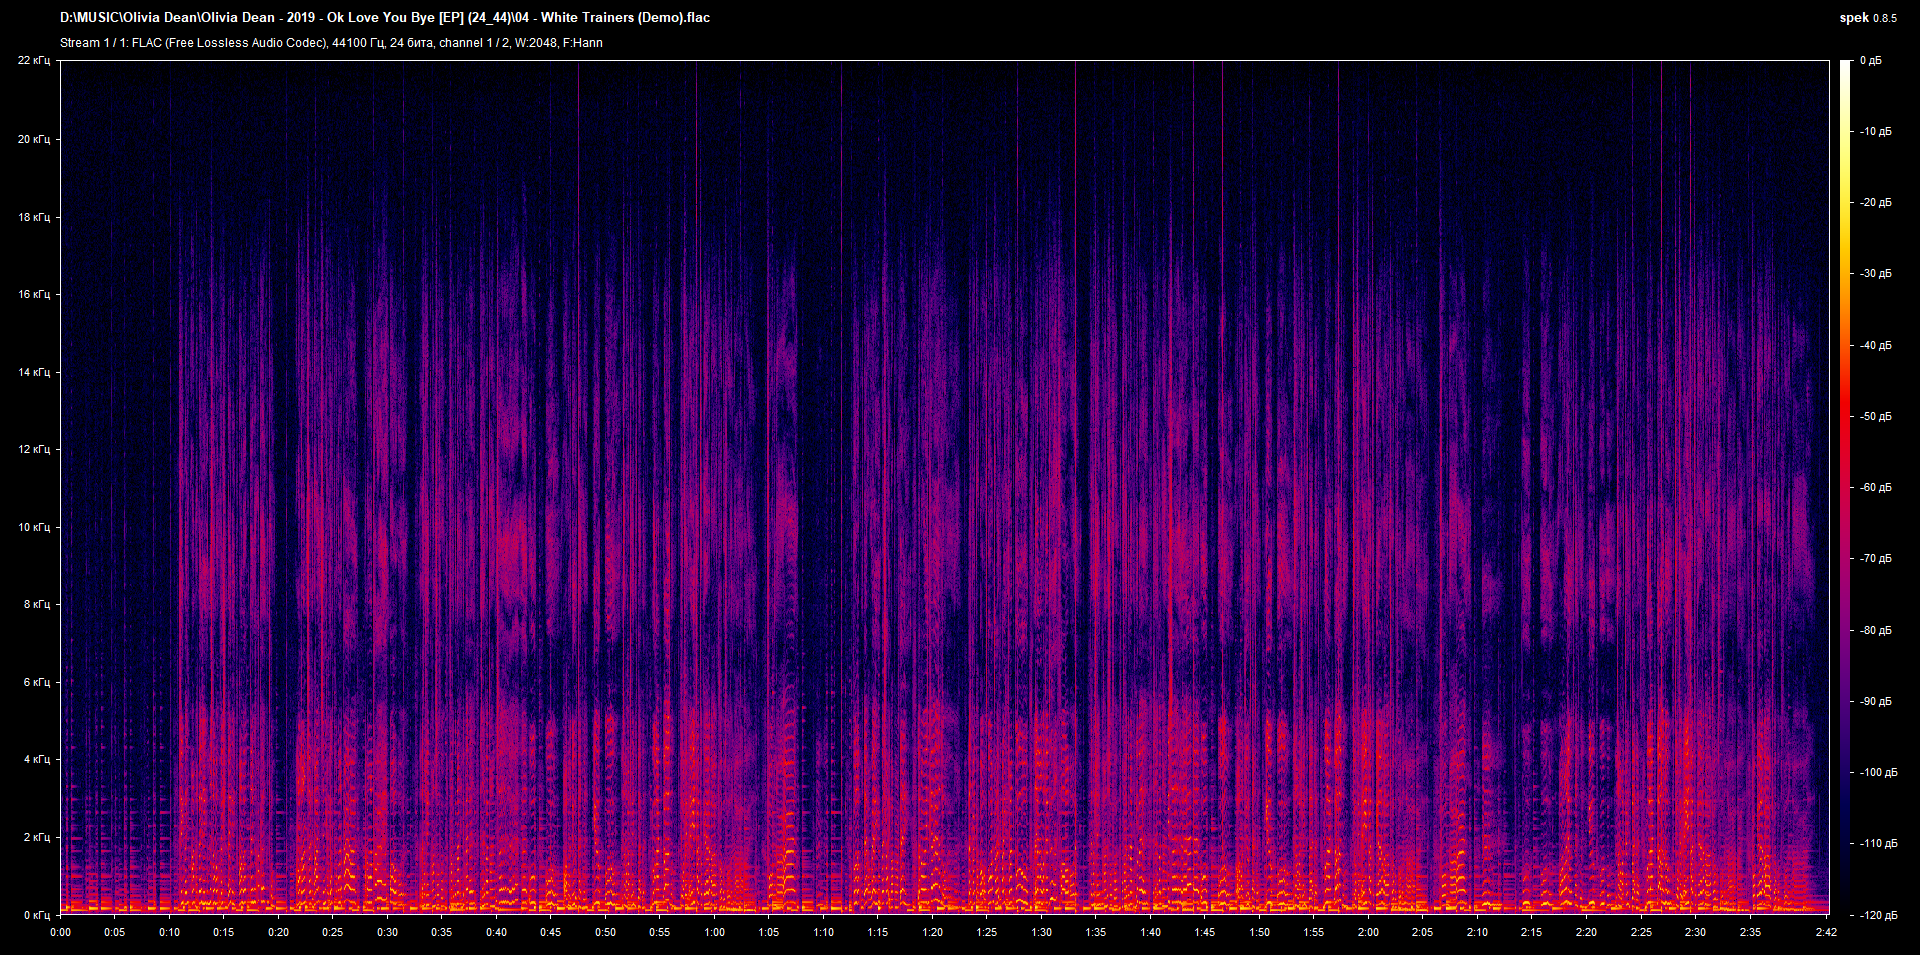Click the 12 кГц frequency axis label
Image resolution: width=1920 pixels, height=955 pixels.
click(34, 449)
